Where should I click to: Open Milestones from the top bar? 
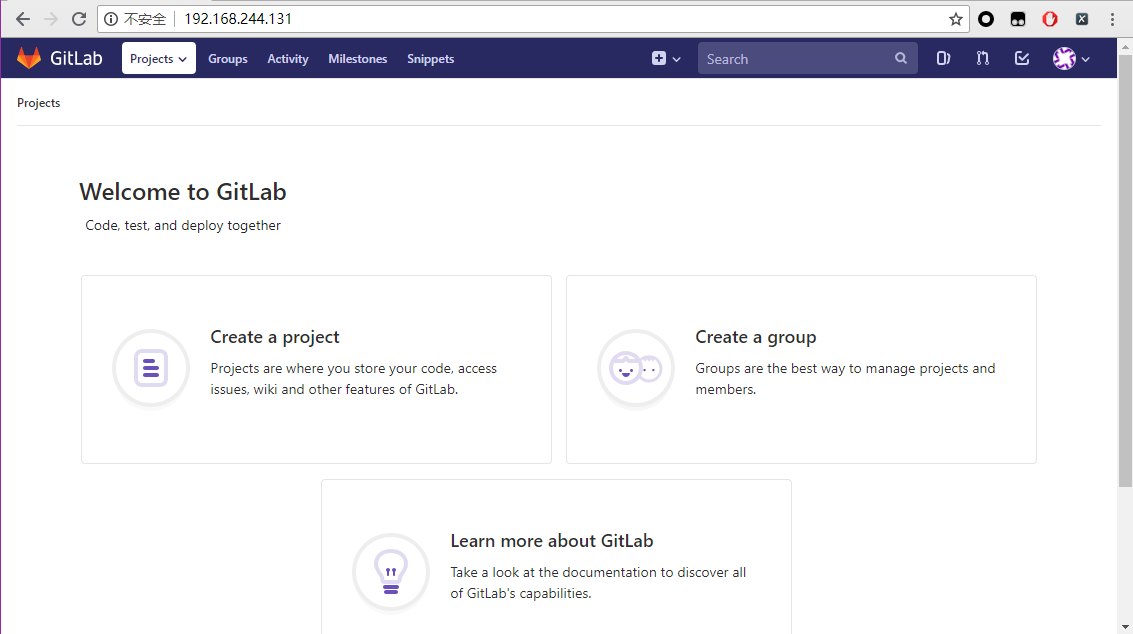click(358, 59)
